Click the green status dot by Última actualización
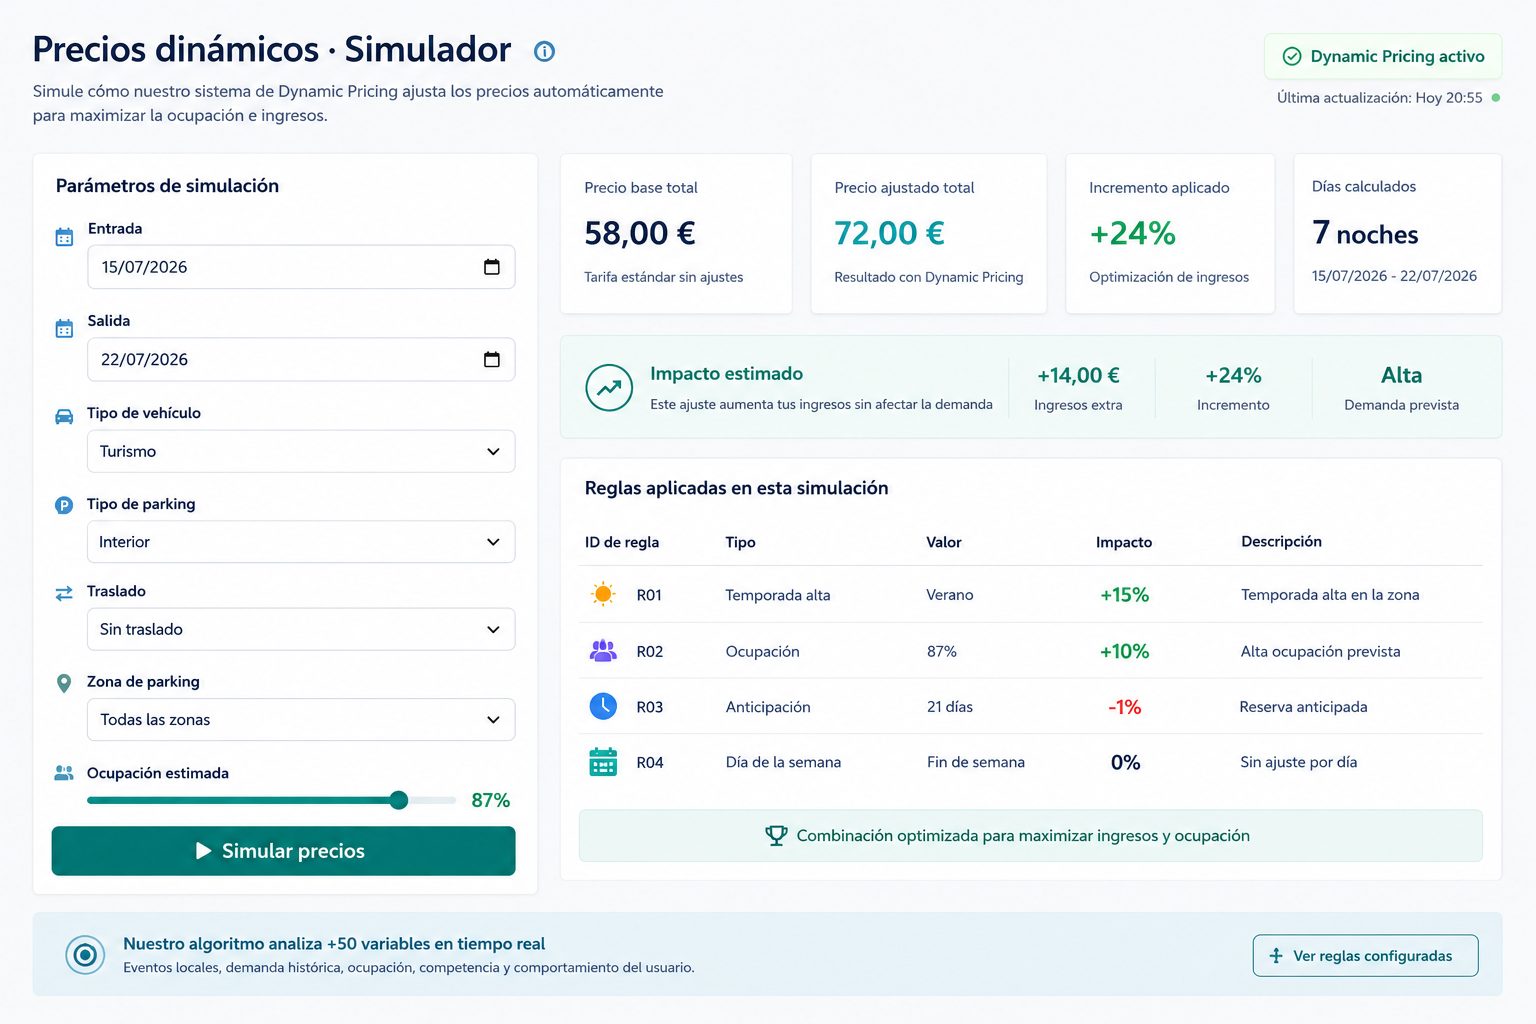The image size is (1536, 1024). click(1496, 98)
